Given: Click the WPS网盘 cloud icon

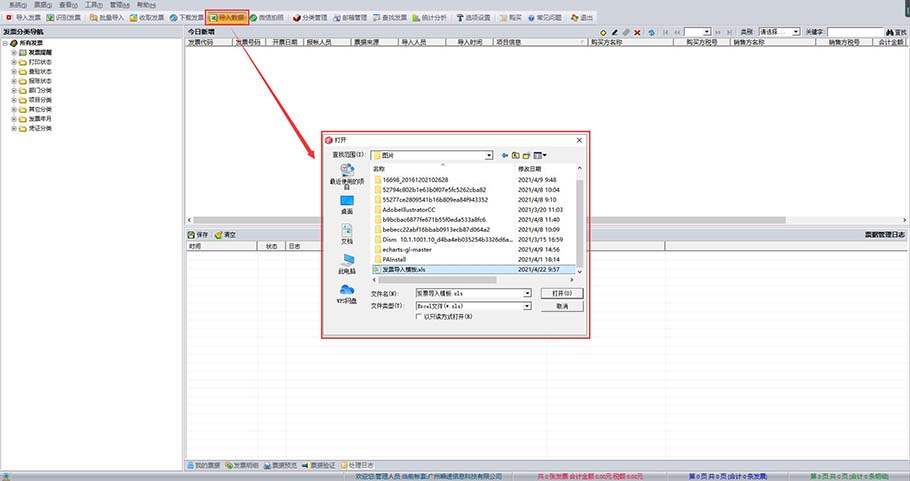Looking at the screenshot, I should coord(347,291).
